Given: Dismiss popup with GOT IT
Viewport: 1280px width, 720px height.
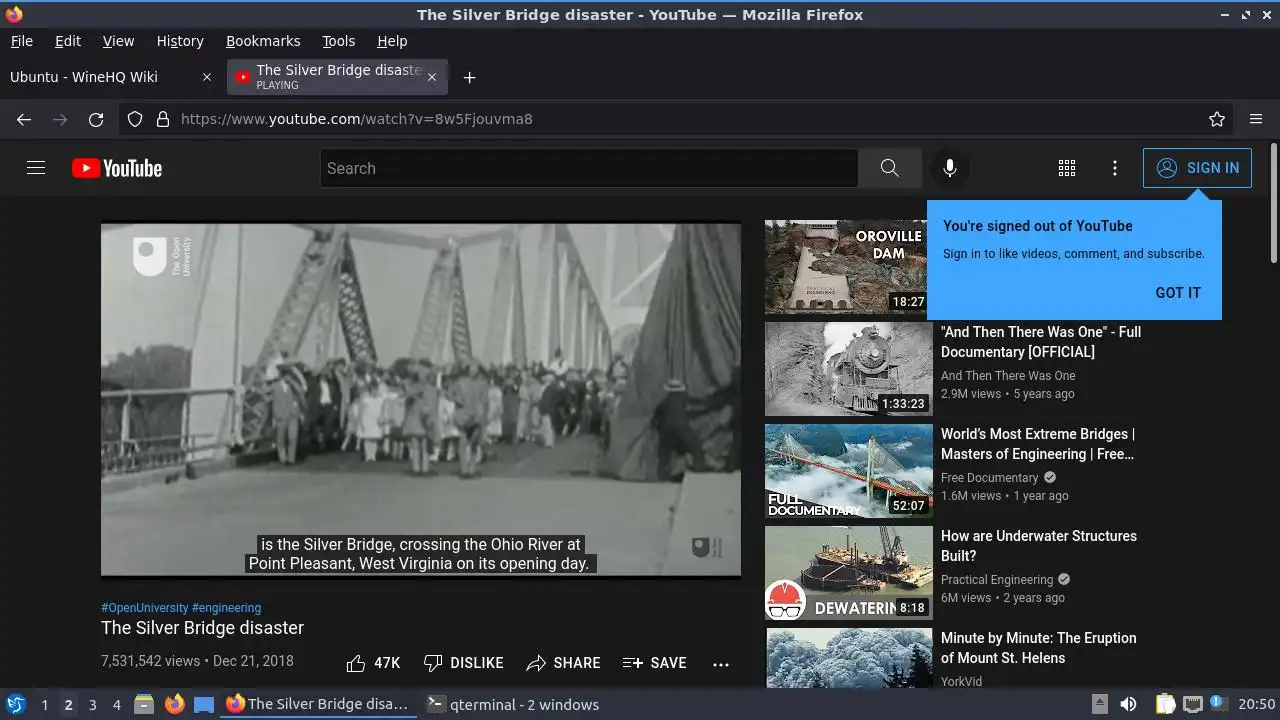Looking at the screenshot, I should point(1178,293).
